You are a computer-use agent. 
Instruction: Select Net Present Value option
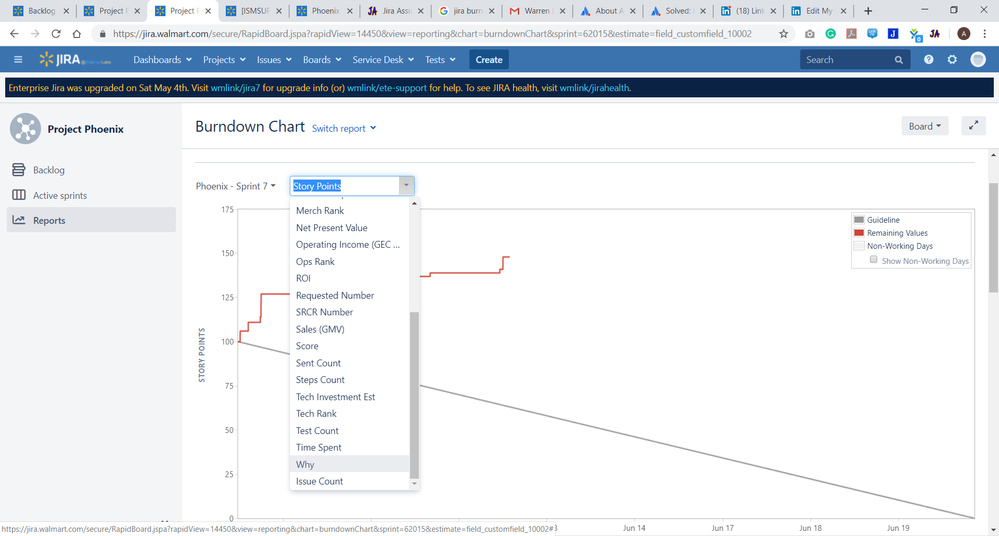(349, 228)
